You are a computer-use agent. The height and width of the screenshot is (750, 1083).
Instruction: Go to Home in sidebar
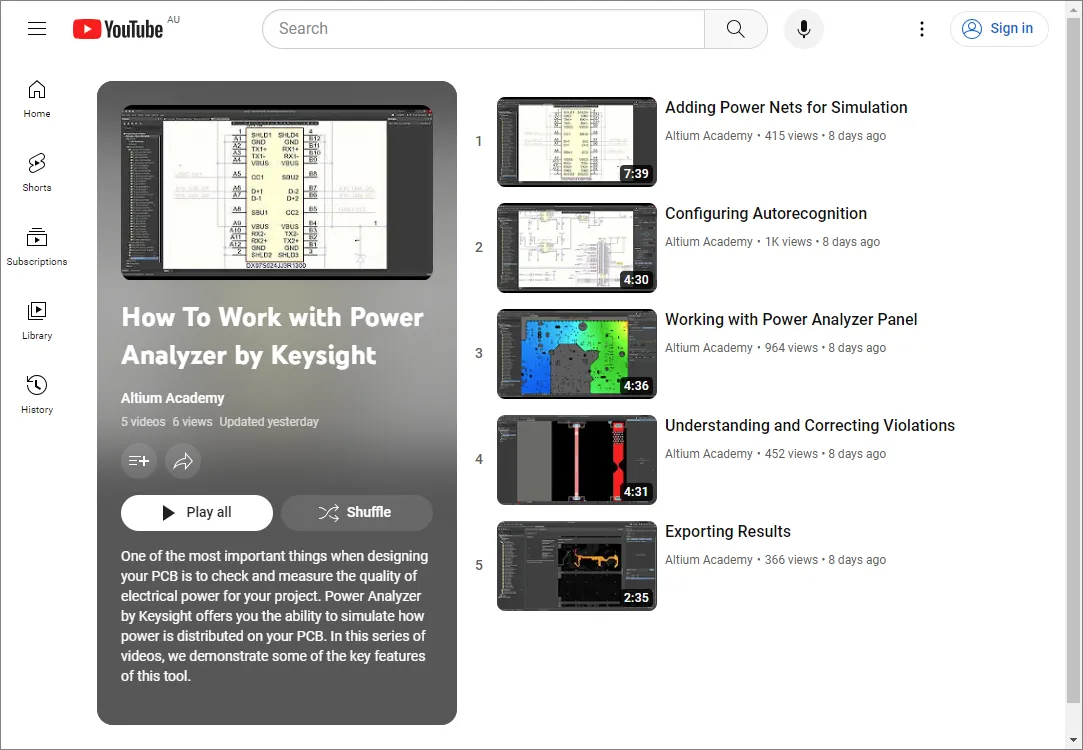pyautogui.click(x=37, y=99)
